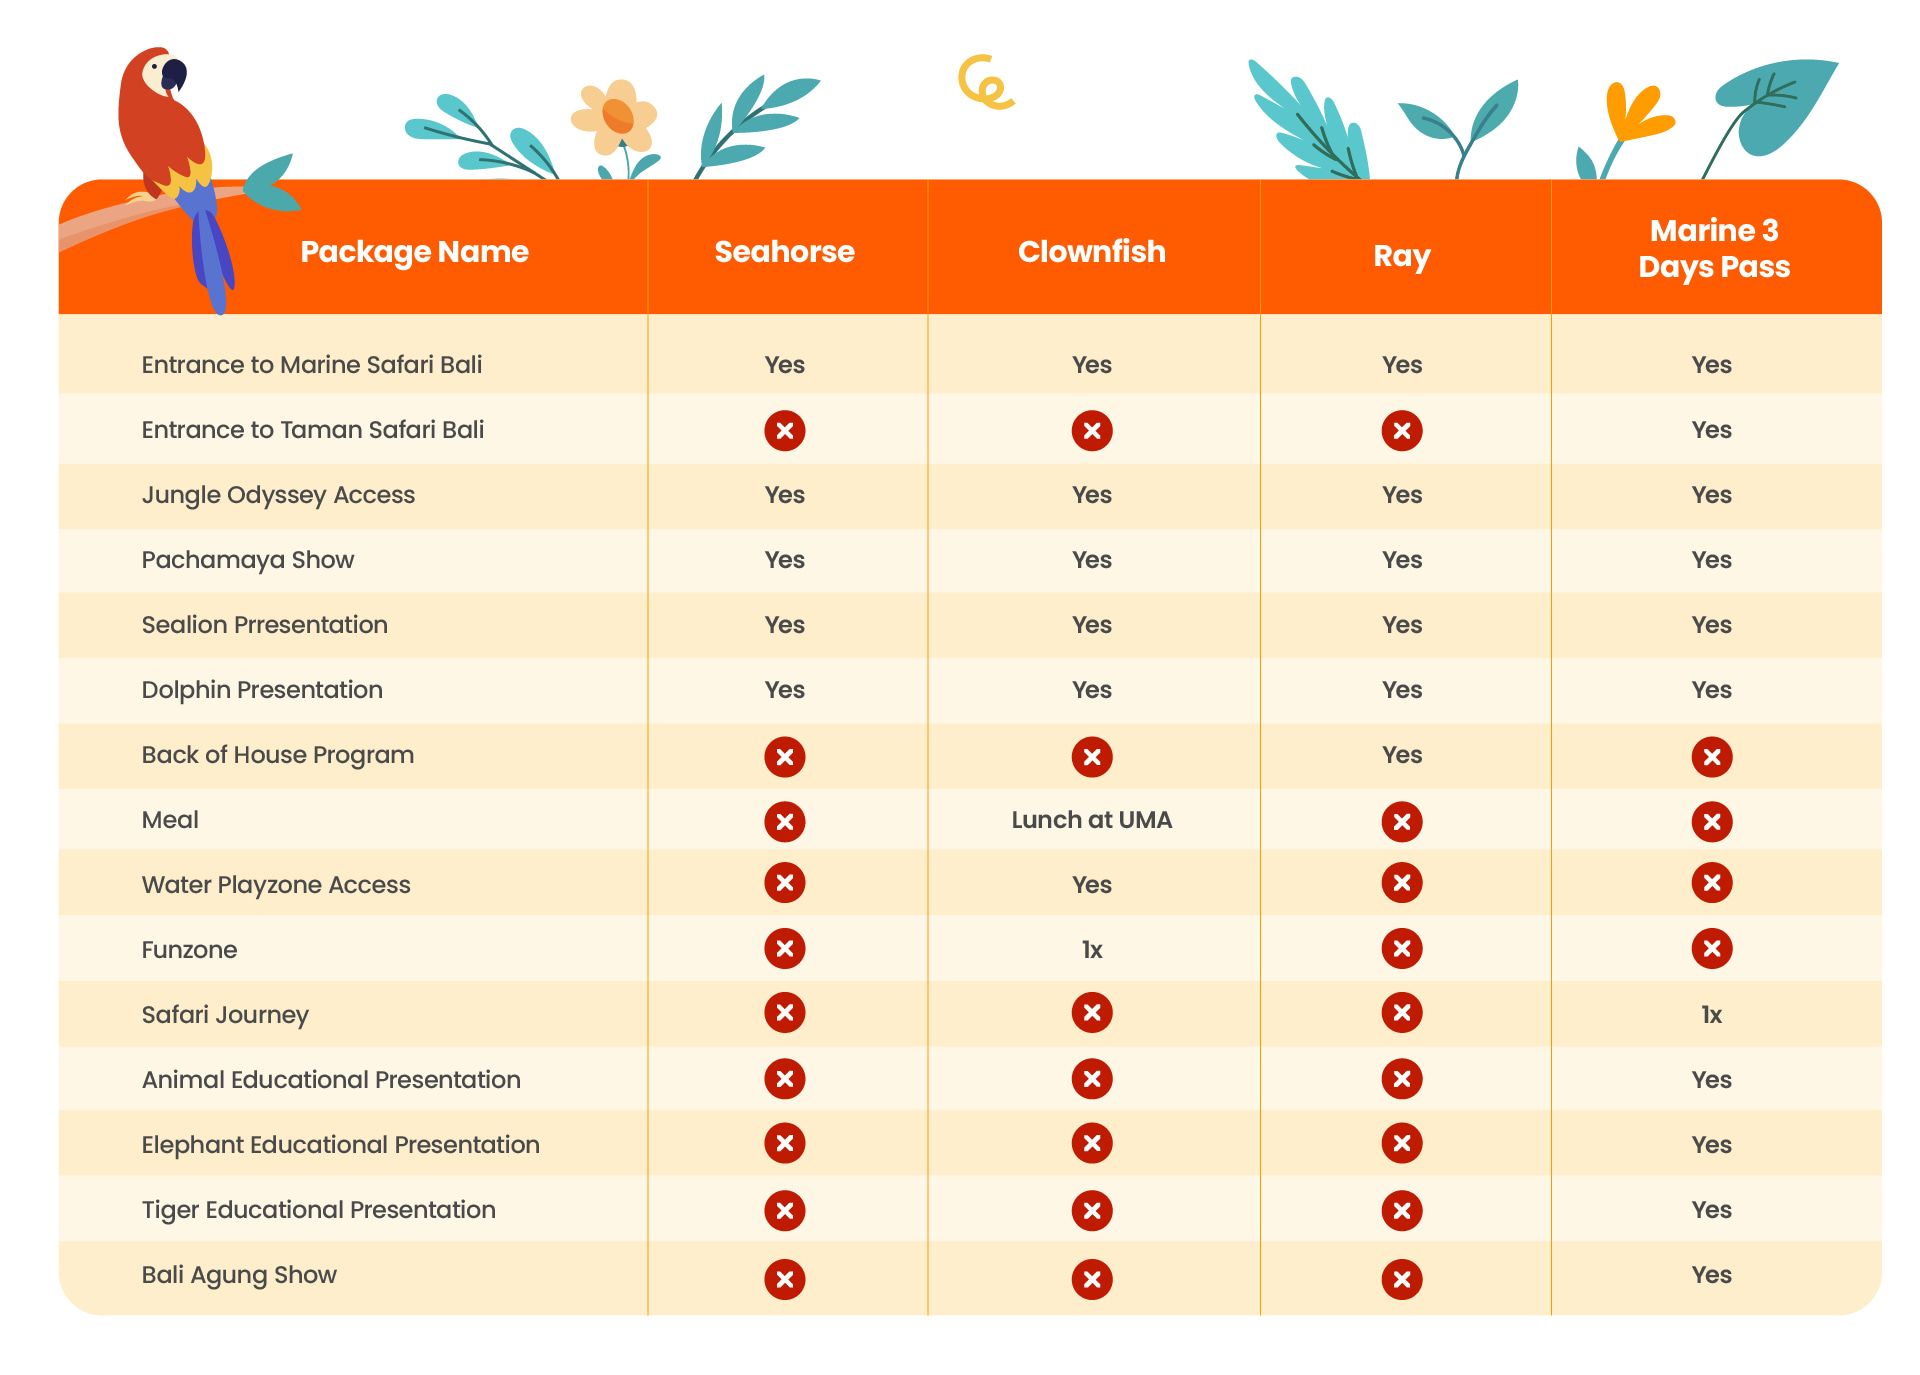Select the Seahorse column header
1920x1375 pixels.
[784, 251]
